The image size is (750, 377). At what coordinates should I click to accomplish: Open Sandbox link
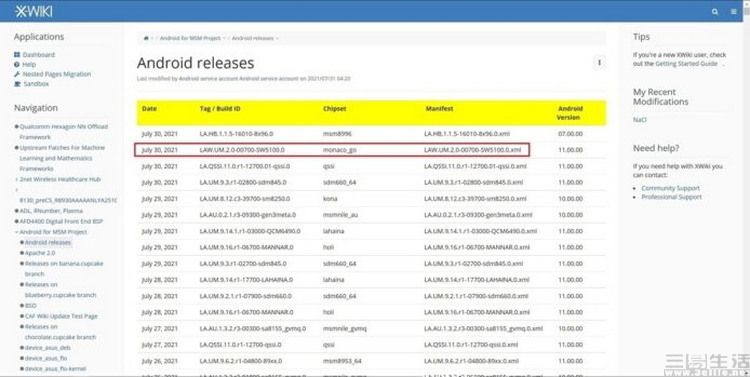36,84
